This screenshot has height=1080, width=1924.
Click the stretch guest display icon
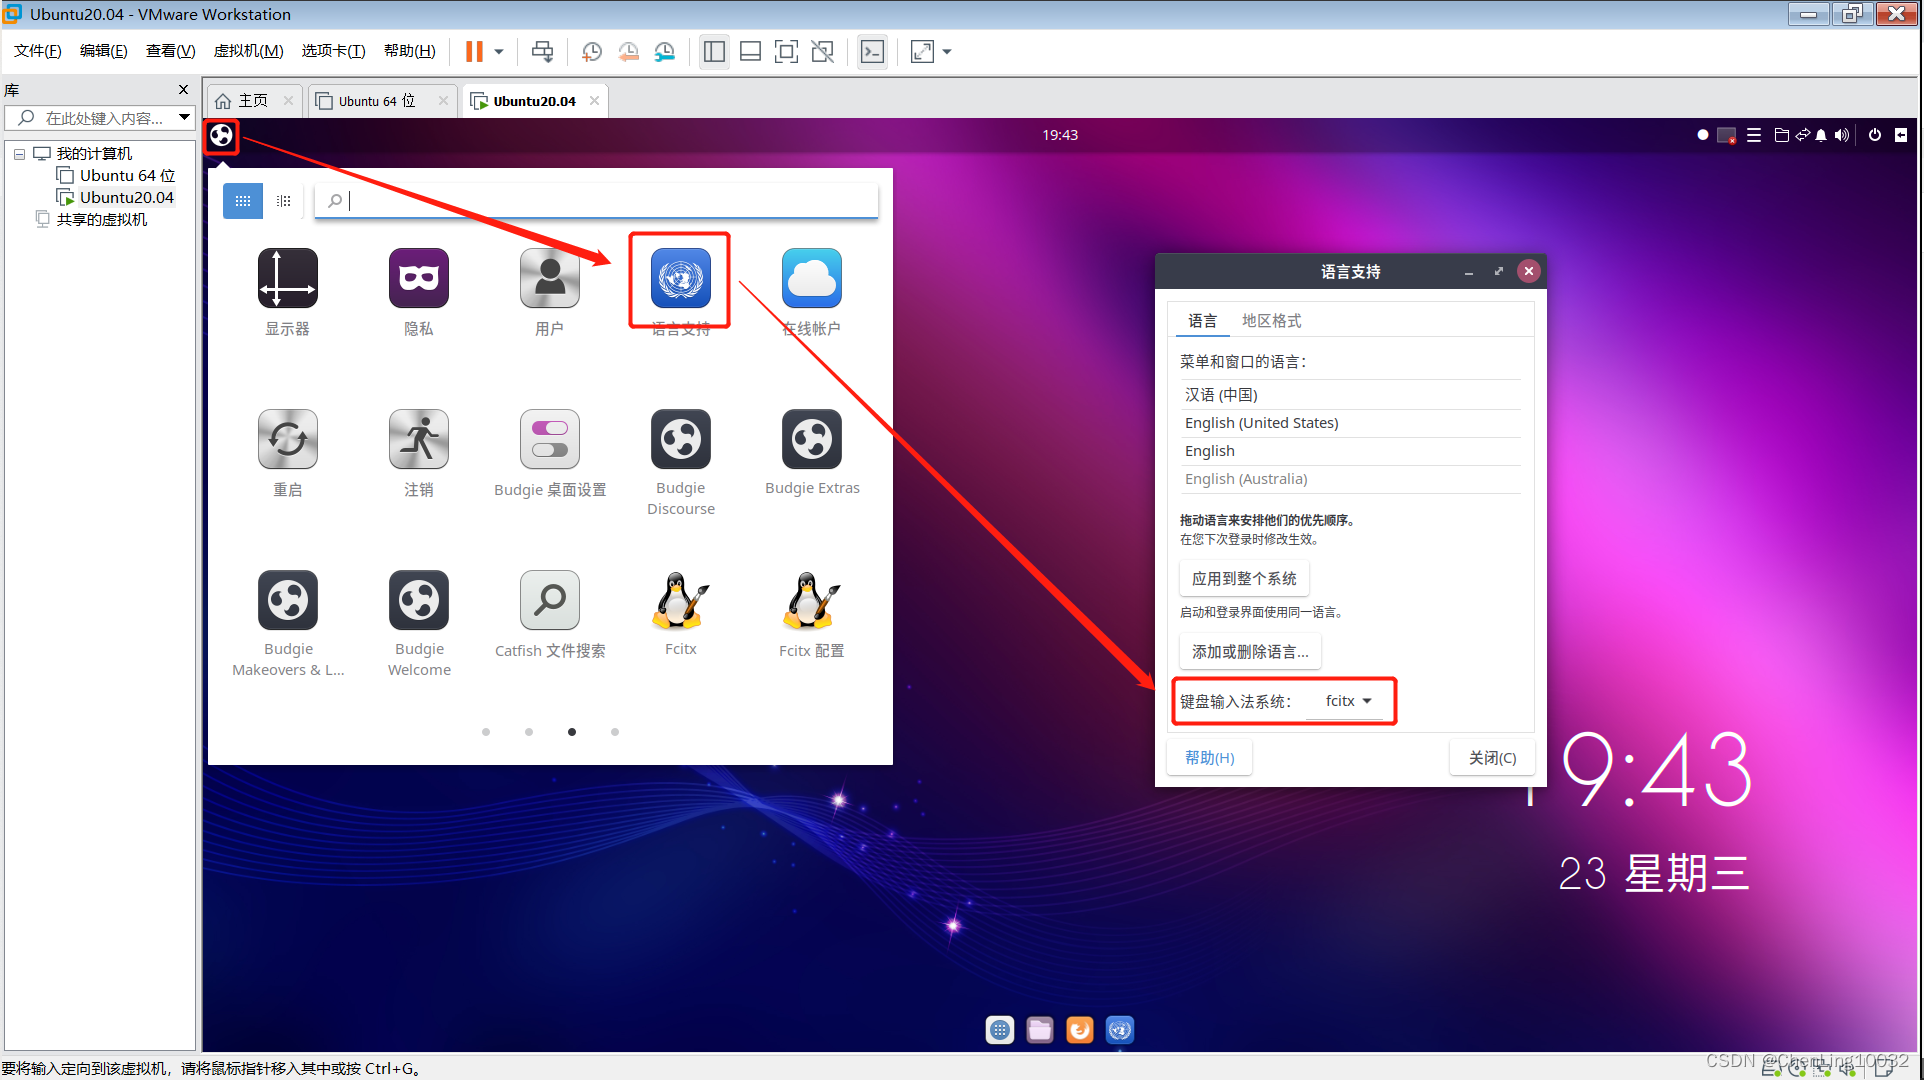coord(922,51)
